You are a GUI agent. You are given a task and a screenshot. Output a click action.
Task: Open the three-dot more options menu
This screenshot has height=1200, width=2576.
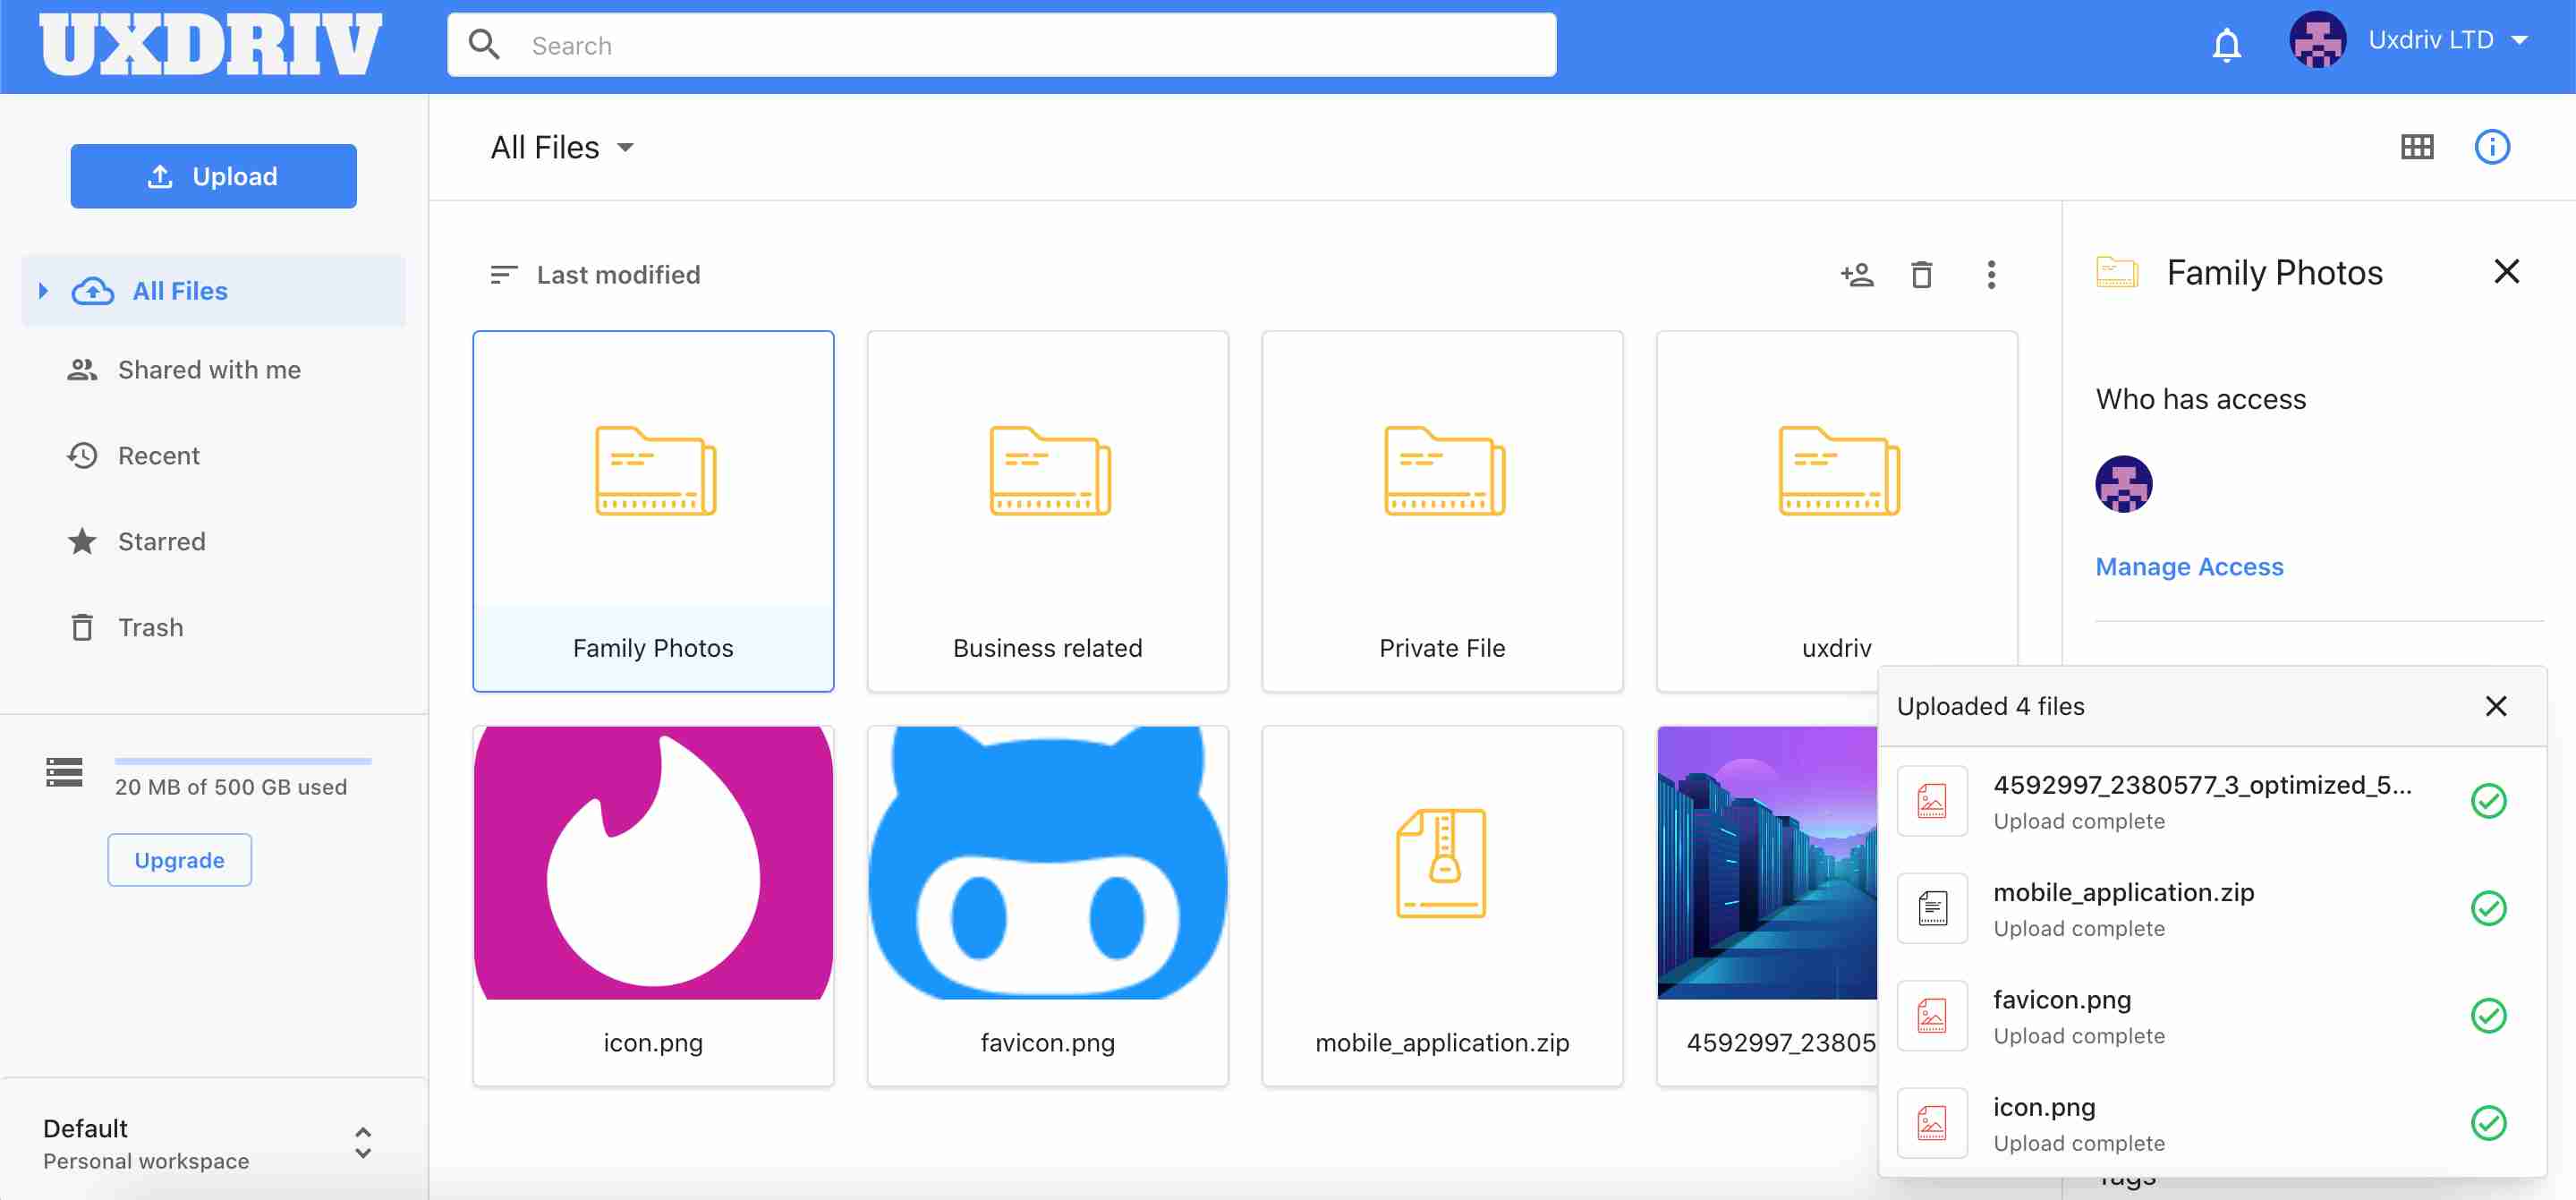pos(1991,275)
